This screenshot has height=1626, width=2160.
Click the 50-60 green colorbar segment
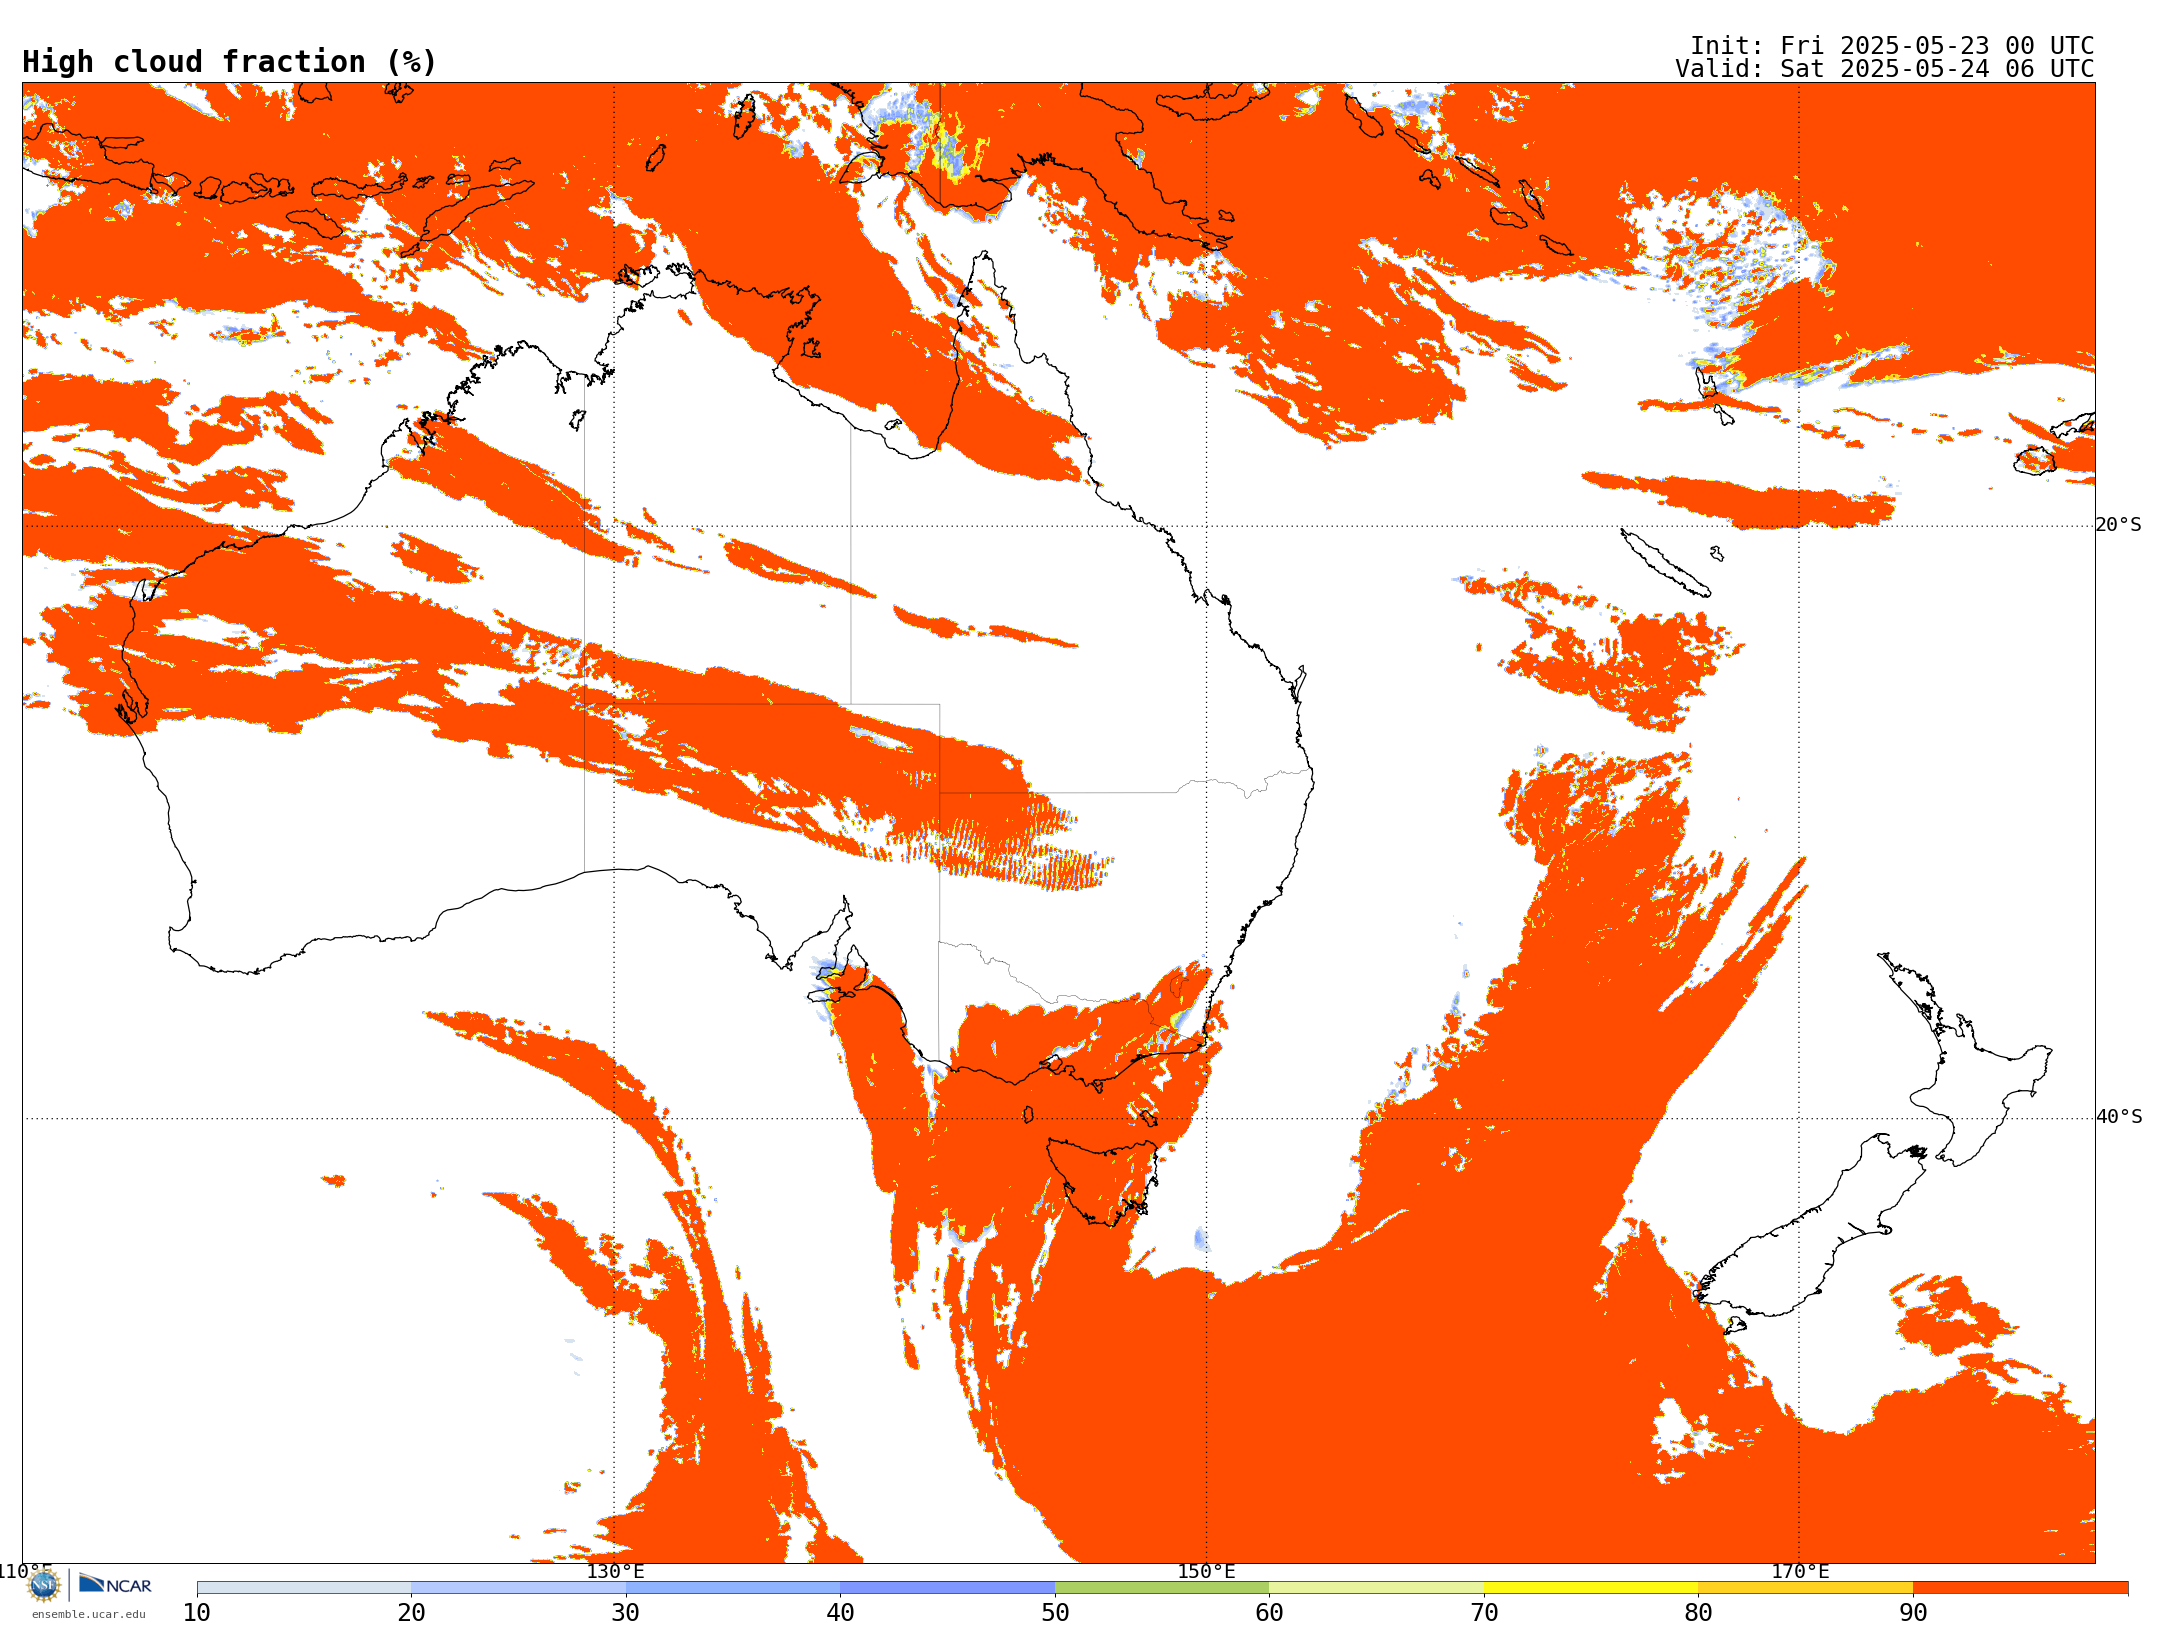pyautogui.click(x=1162, y=1588)
